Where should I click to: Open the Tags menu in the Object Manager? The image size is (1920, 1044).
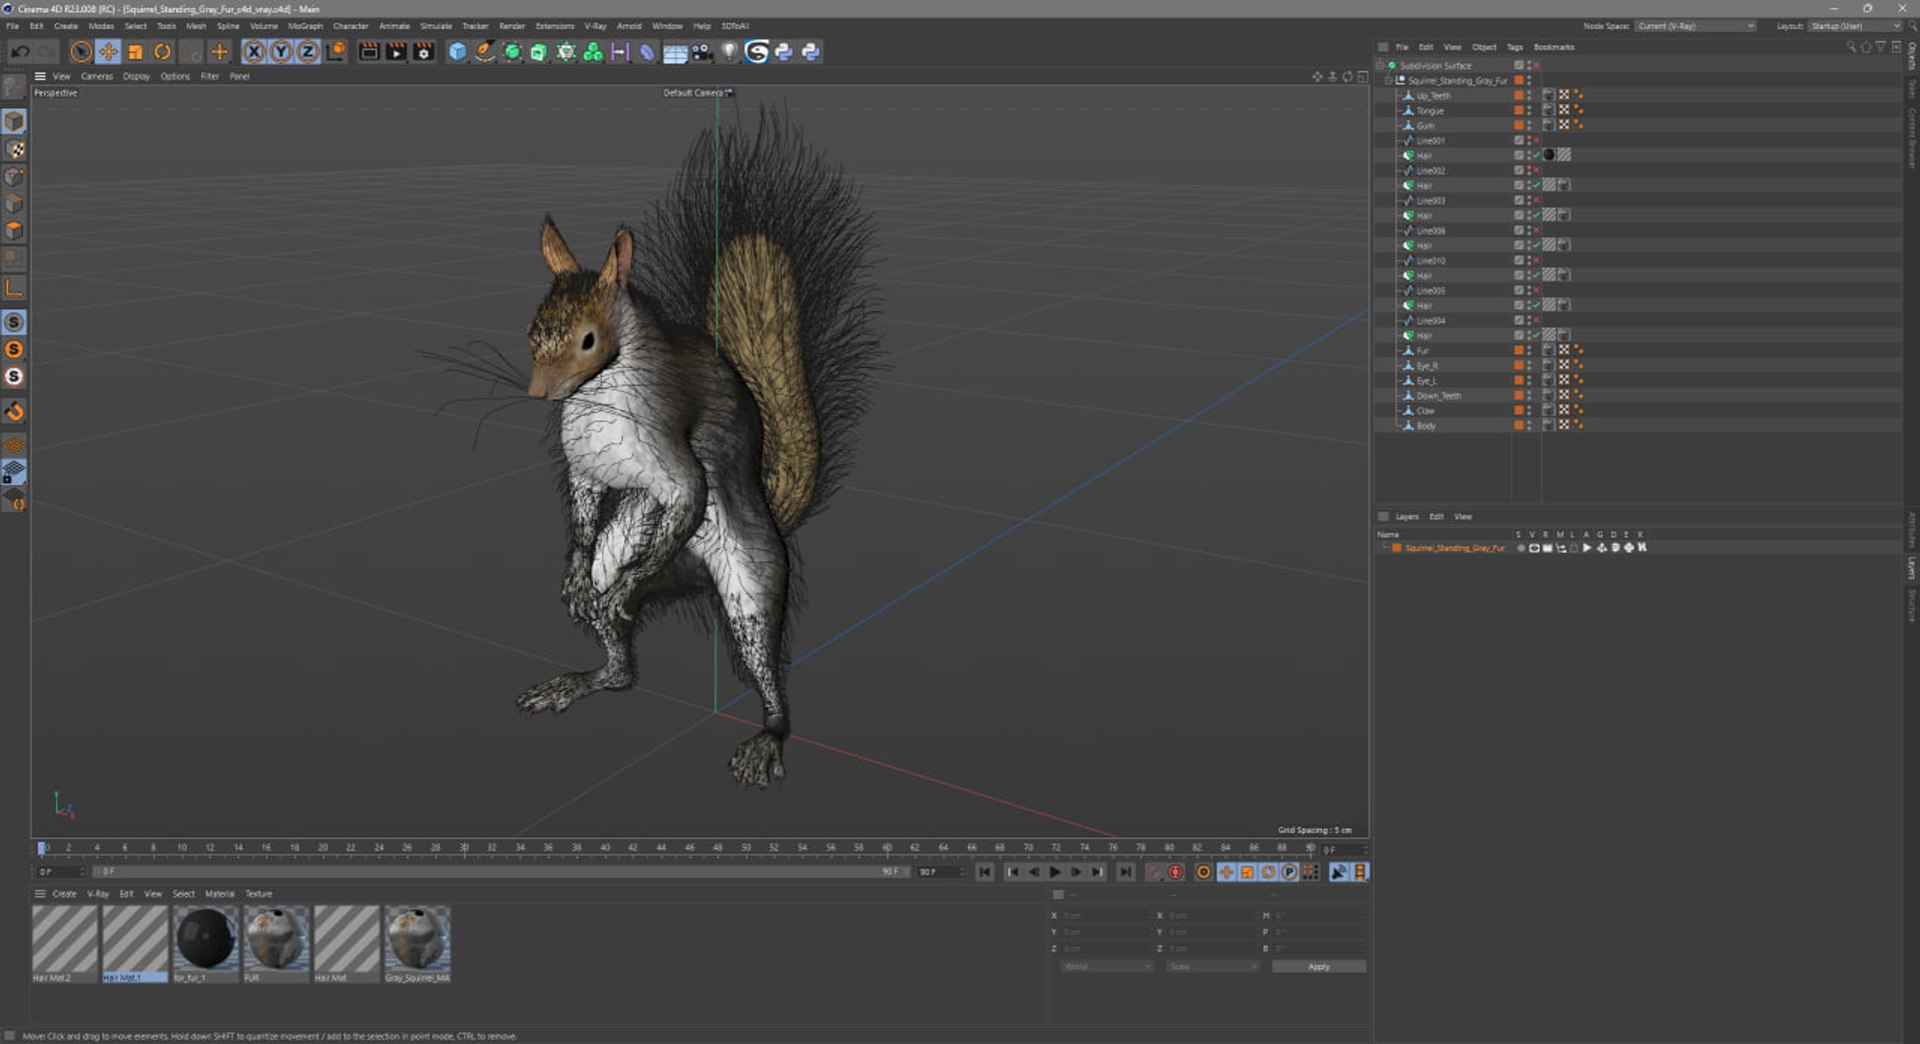click(x=1514, y=47)
